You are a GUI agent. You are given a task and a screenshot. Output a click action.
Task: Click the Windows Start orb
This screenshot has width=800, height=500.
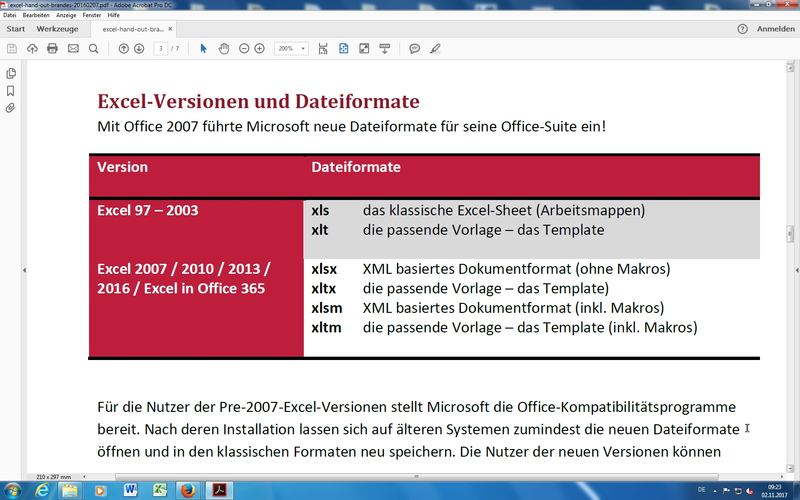(12, 491)
